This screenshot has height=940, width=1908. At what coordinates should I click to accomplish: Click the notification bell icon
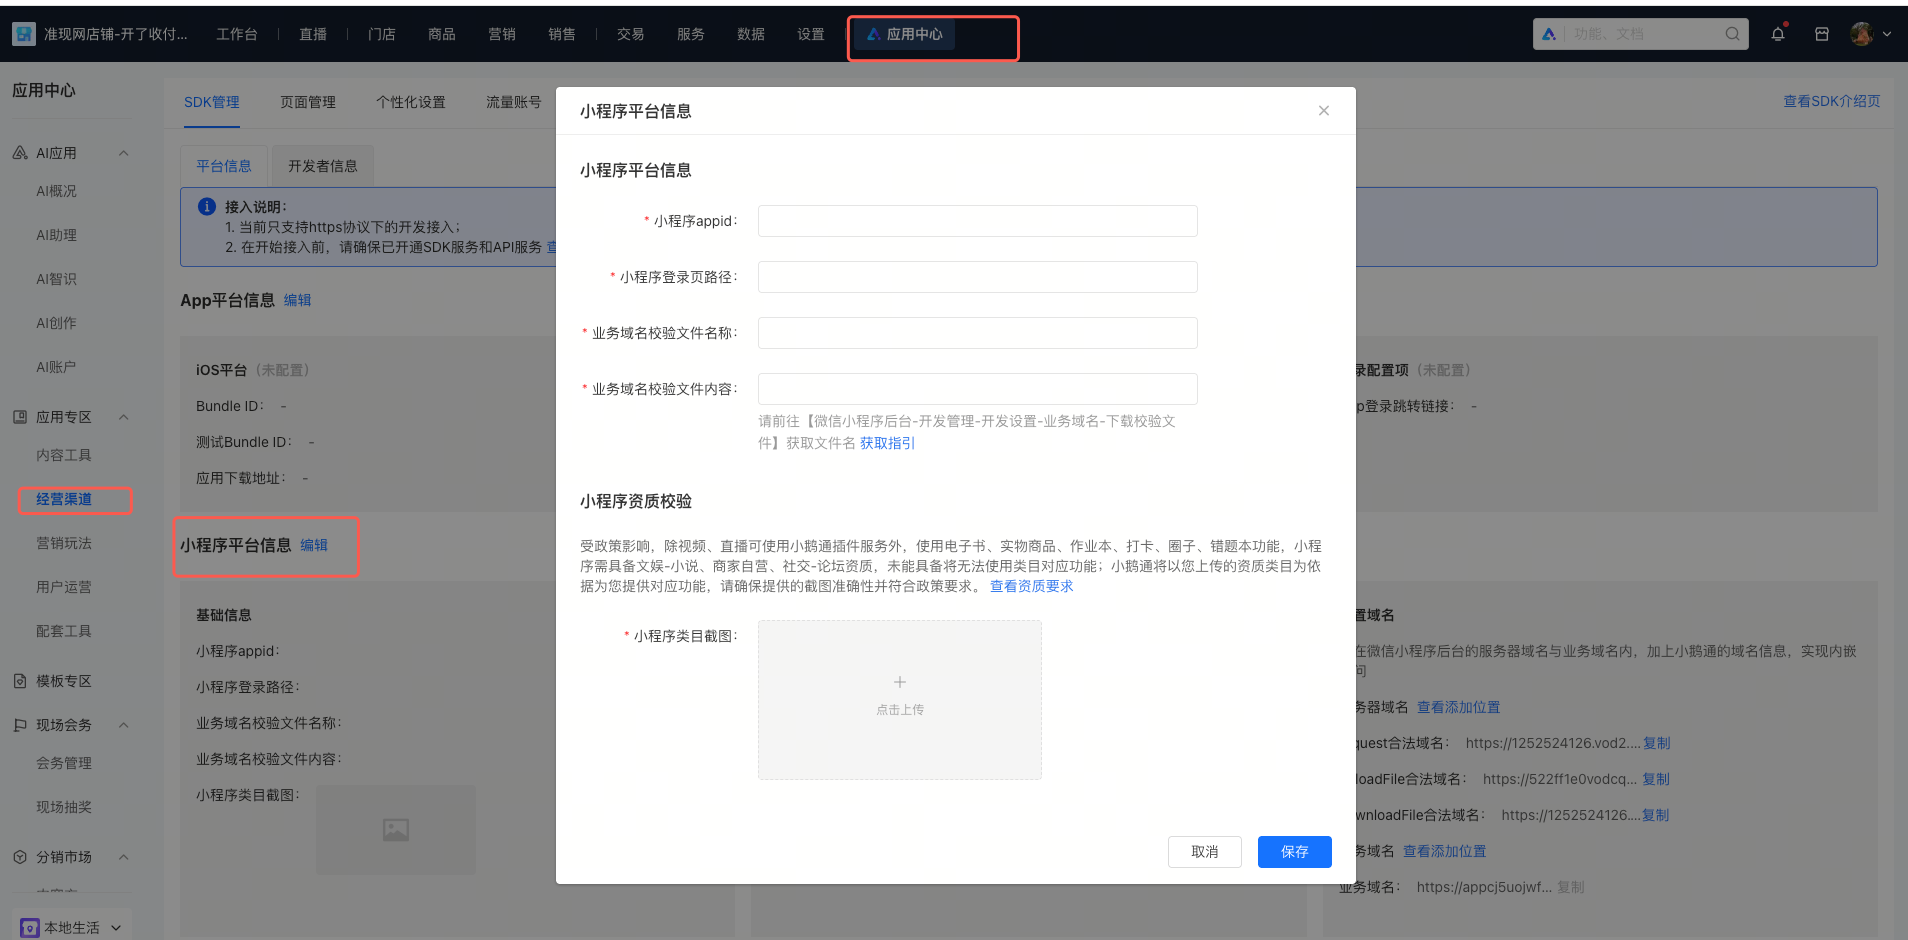[1778, 34]
